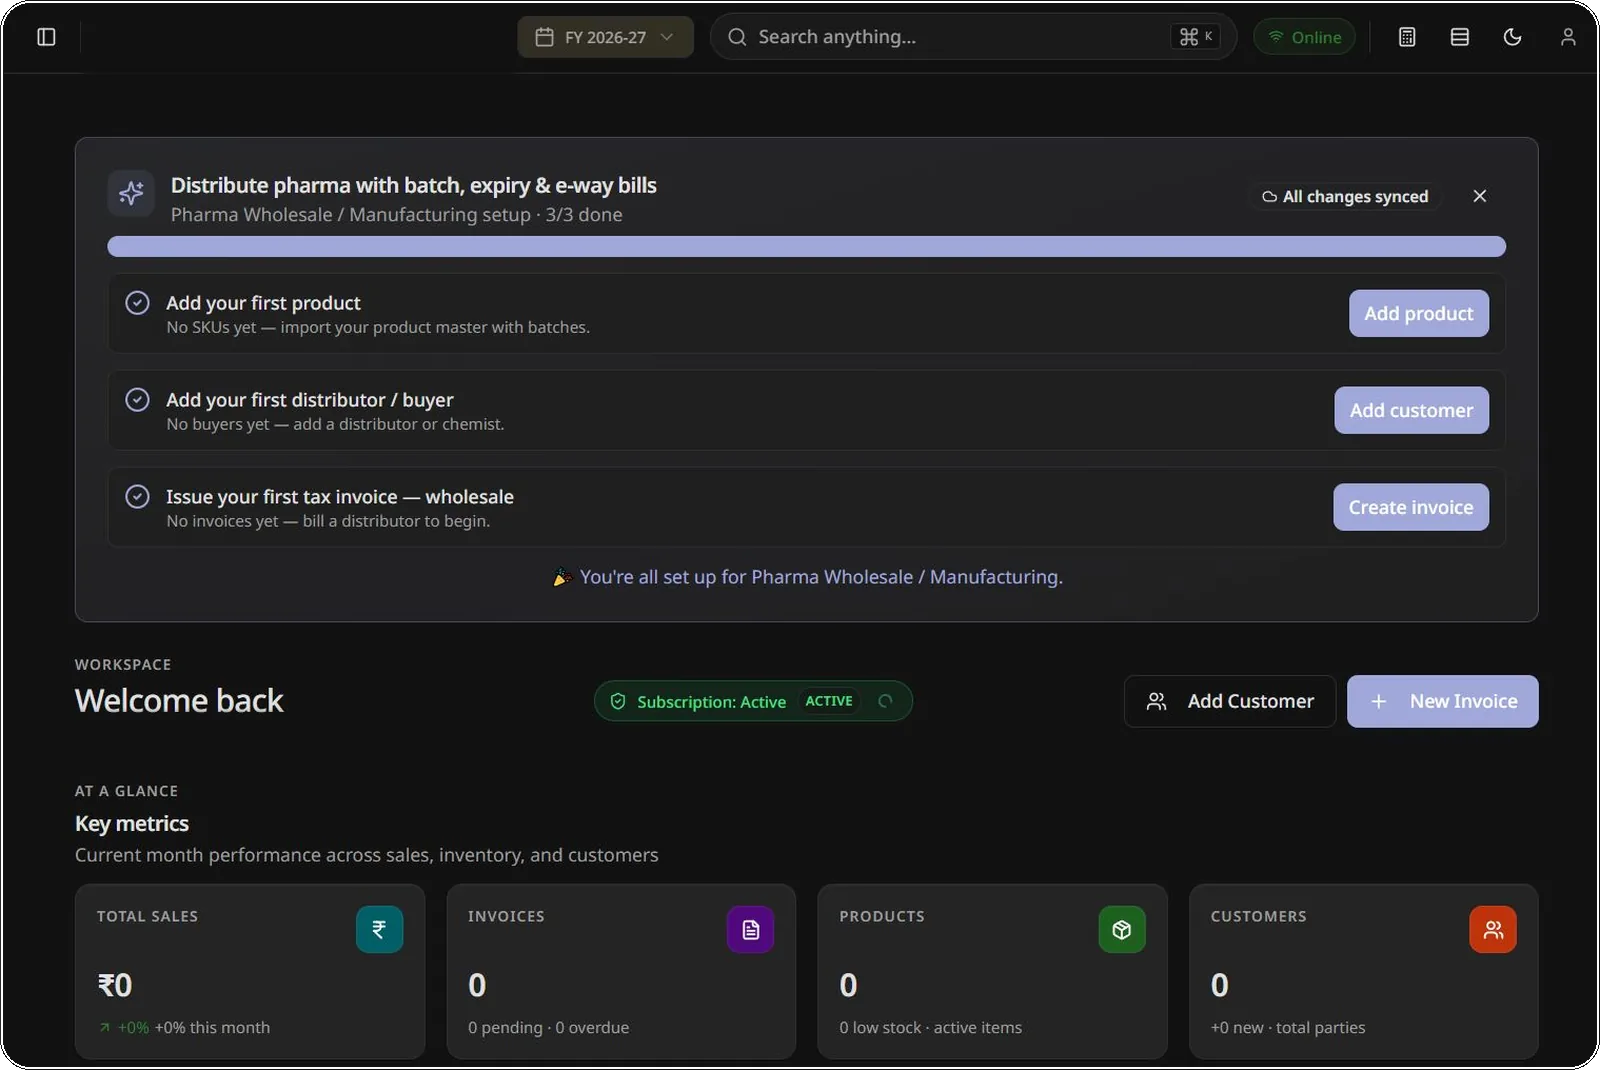This screenshot has height=1070, width=1600.
Task: Toggle dark mode moon icon
Action: click(x=1513, y=37)
